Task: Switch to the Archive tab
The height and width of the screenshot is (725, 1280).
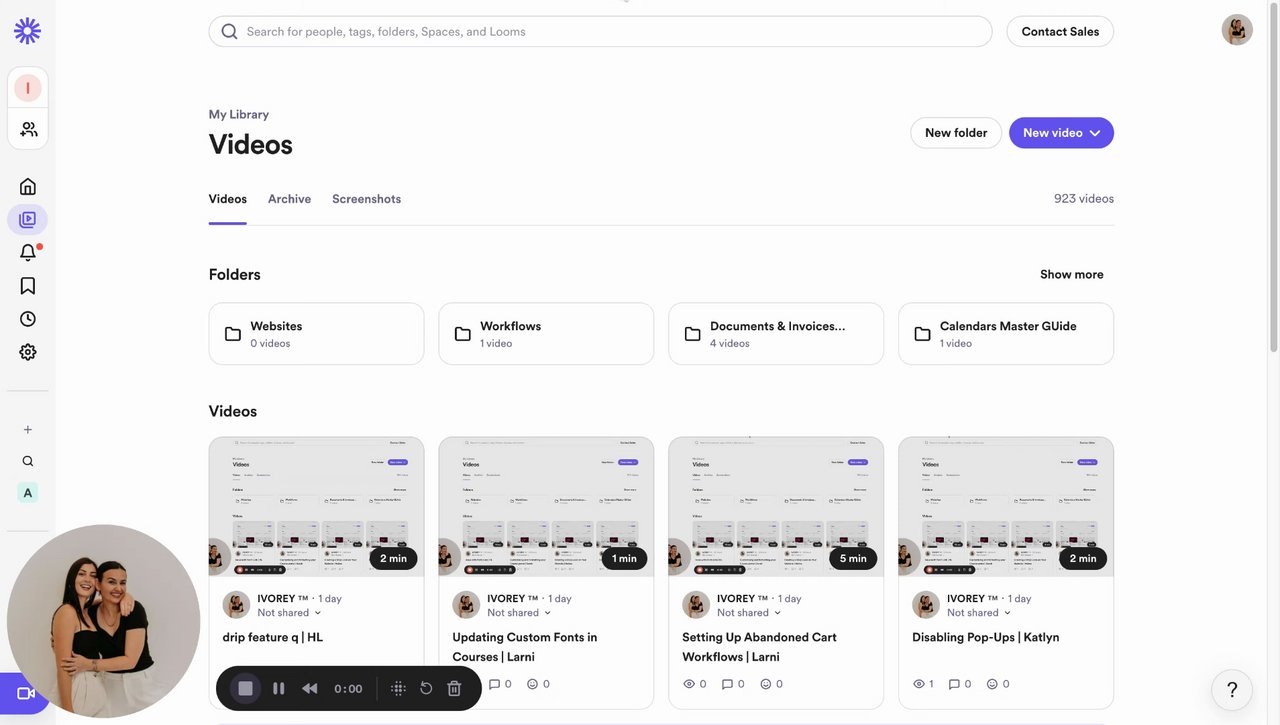Action: coord(289,199)
